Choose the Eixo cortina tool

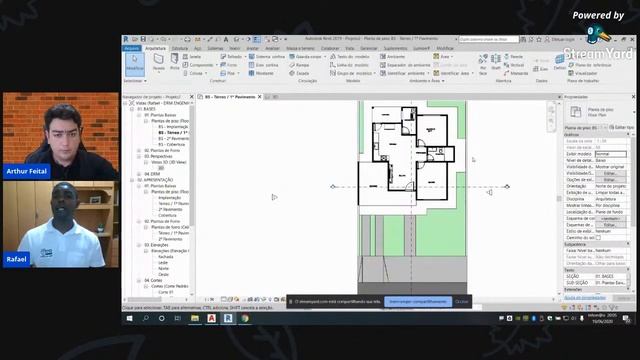[263, 65]
